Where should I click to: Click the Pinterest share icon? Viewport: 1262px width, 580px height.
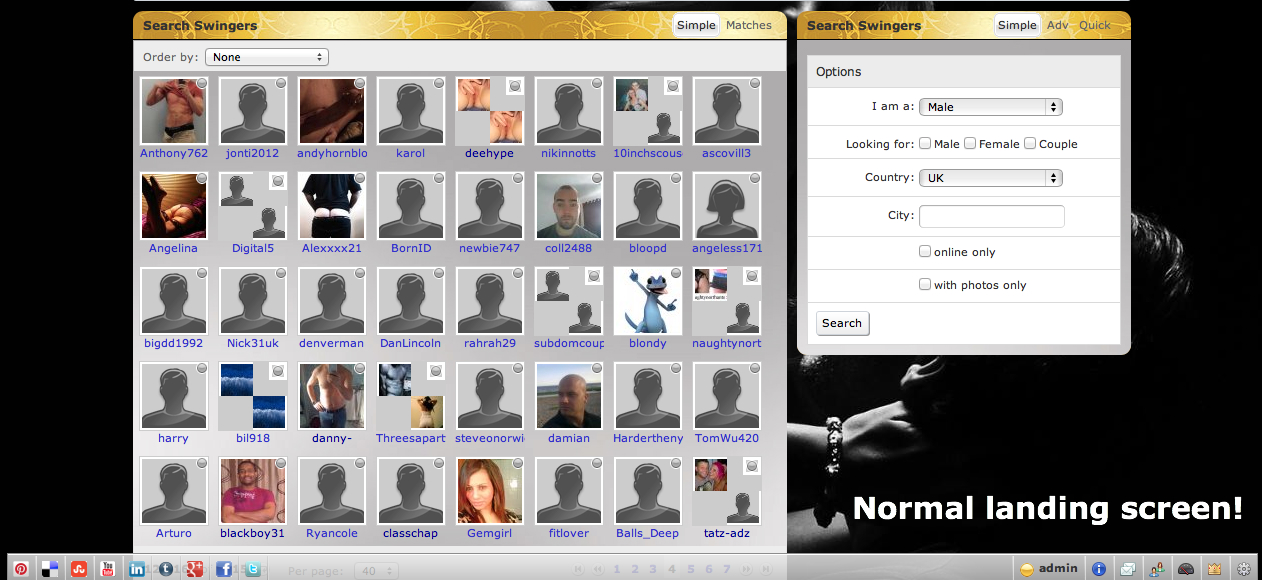(20, 569)
